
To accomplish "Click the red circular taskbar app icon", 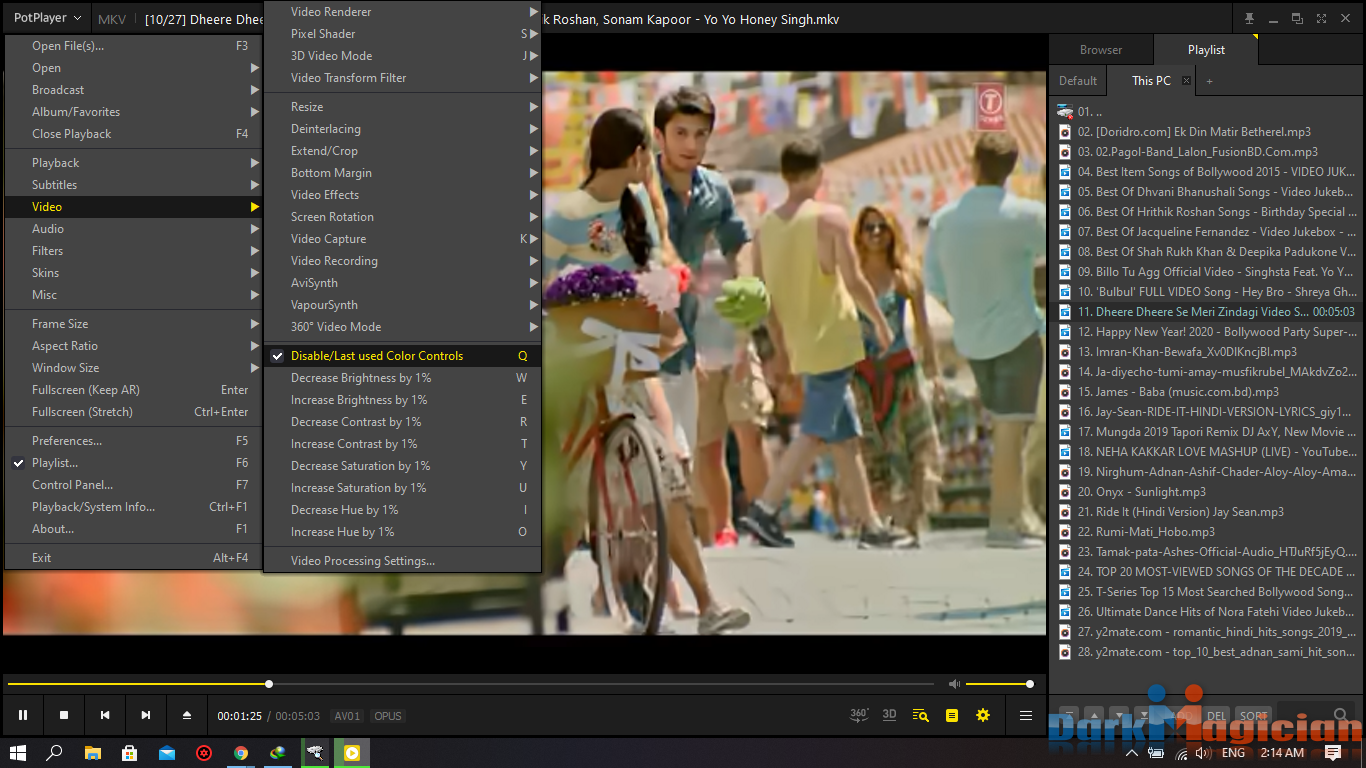I will pyautogui.click(x=204, y=752).
